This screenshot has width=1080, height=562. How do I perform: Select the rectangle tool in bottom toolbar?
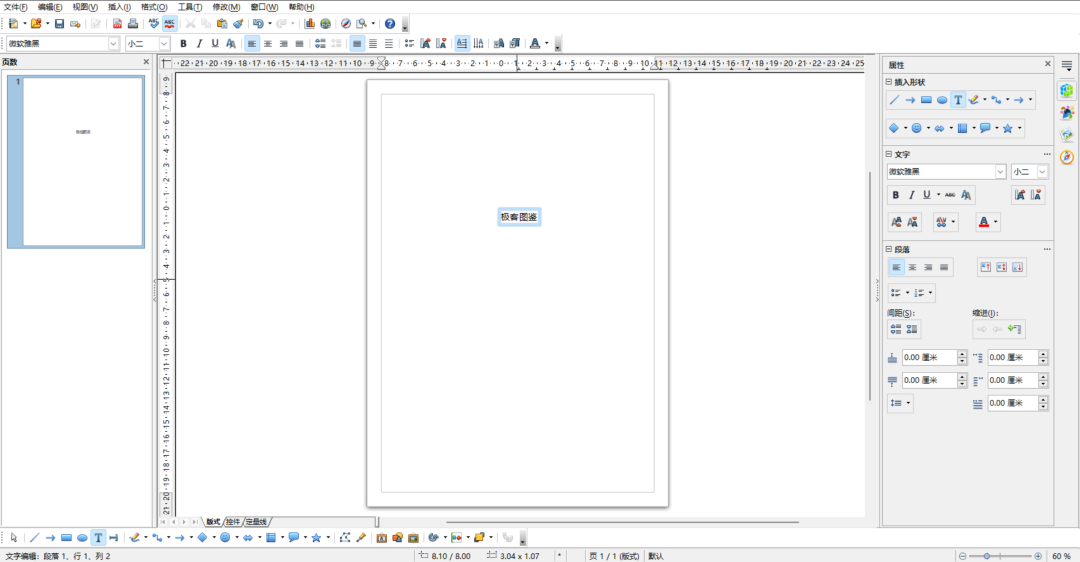tap(66, 538)
